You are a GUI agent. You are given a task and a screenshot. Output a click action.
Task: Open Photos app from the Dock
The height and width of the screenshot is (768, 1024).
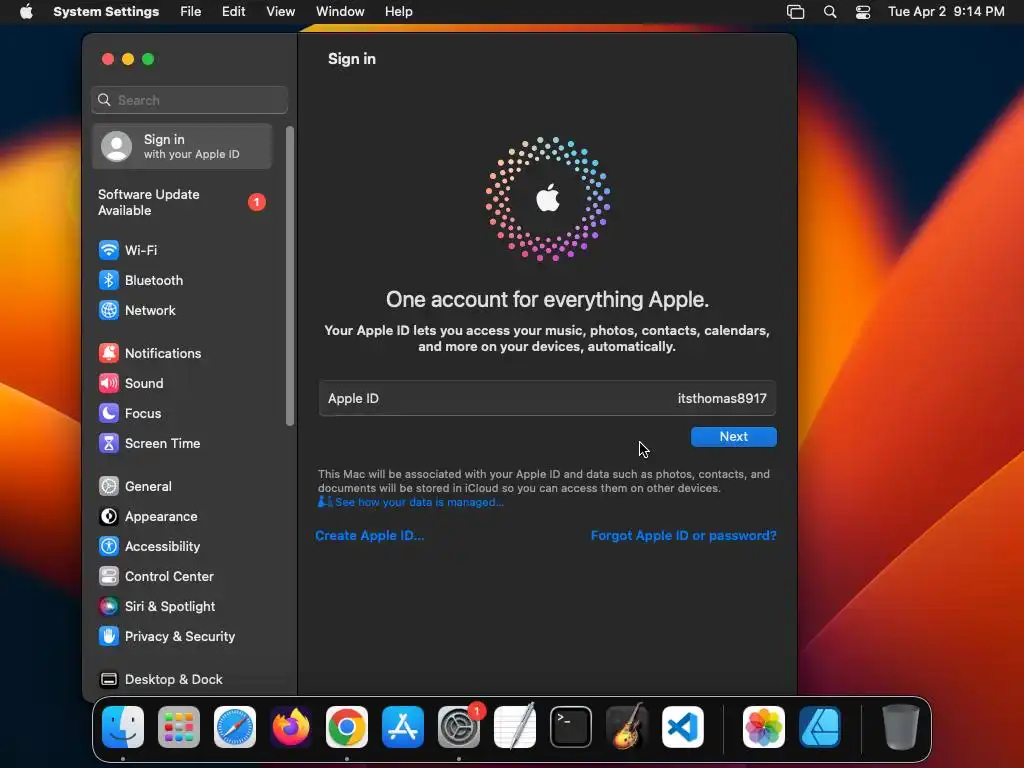click(764, 727)
